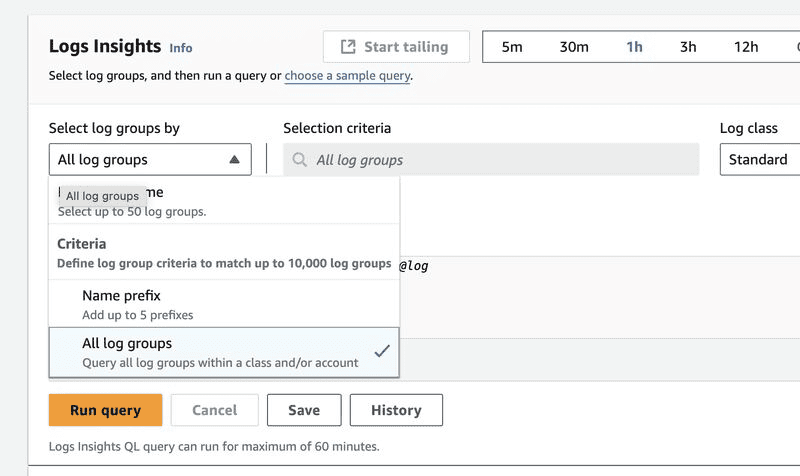
Task: Collapse the All log groups dropdown arrow
Action: (234, 160)
